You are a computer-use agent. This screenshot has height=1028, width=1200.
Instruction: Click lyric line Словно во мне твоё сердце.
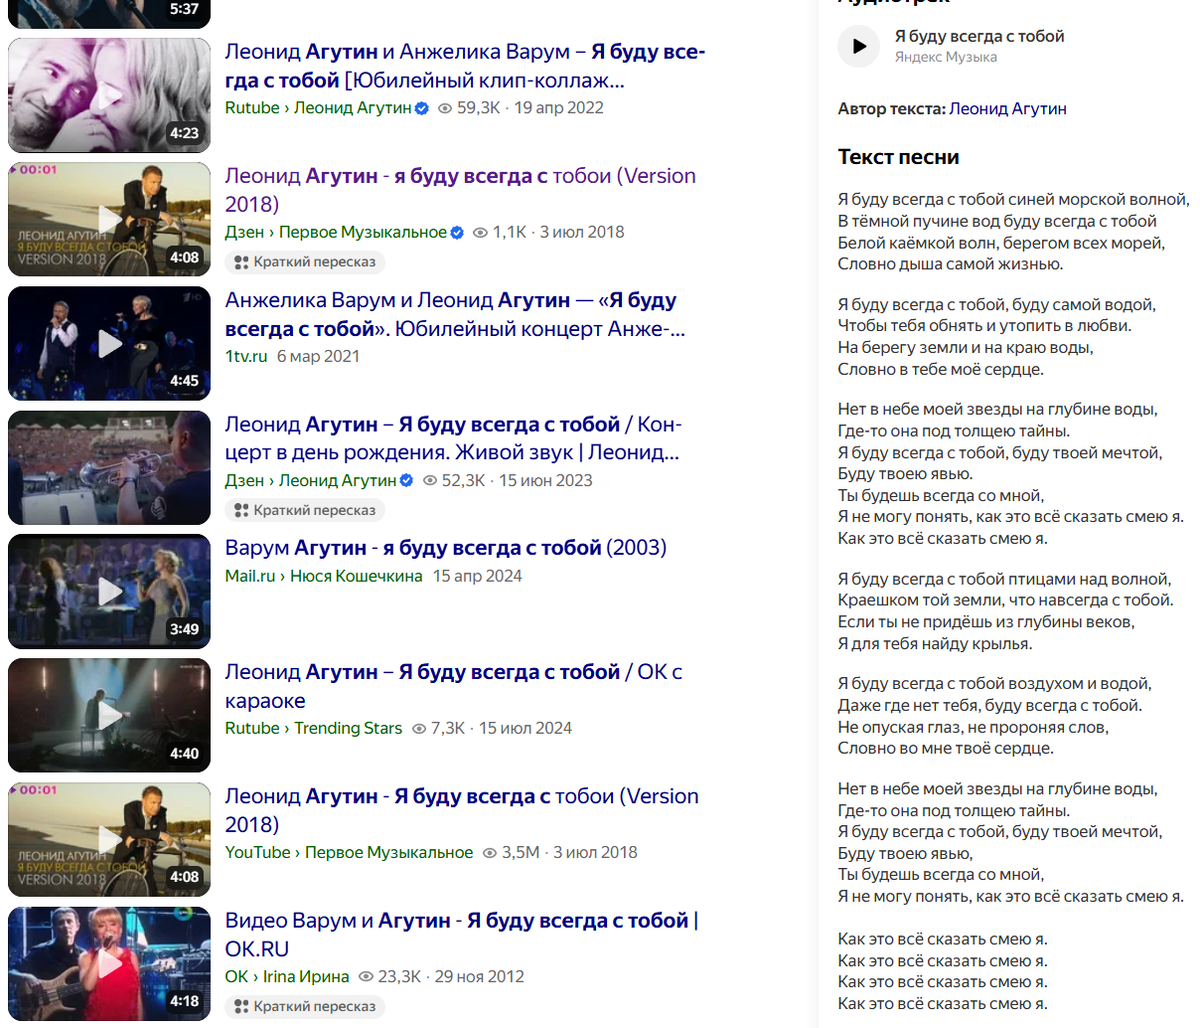(x=945, y=749)
